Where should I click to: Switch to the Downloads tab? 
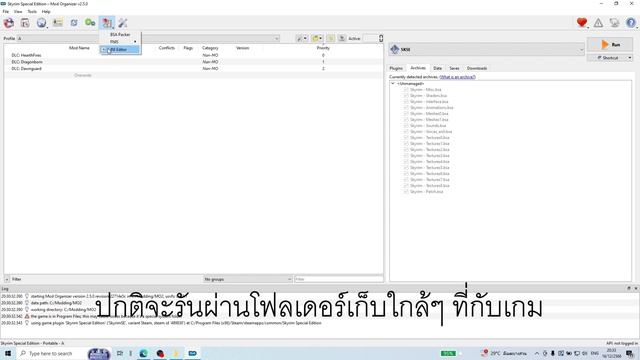coord(477,68)
